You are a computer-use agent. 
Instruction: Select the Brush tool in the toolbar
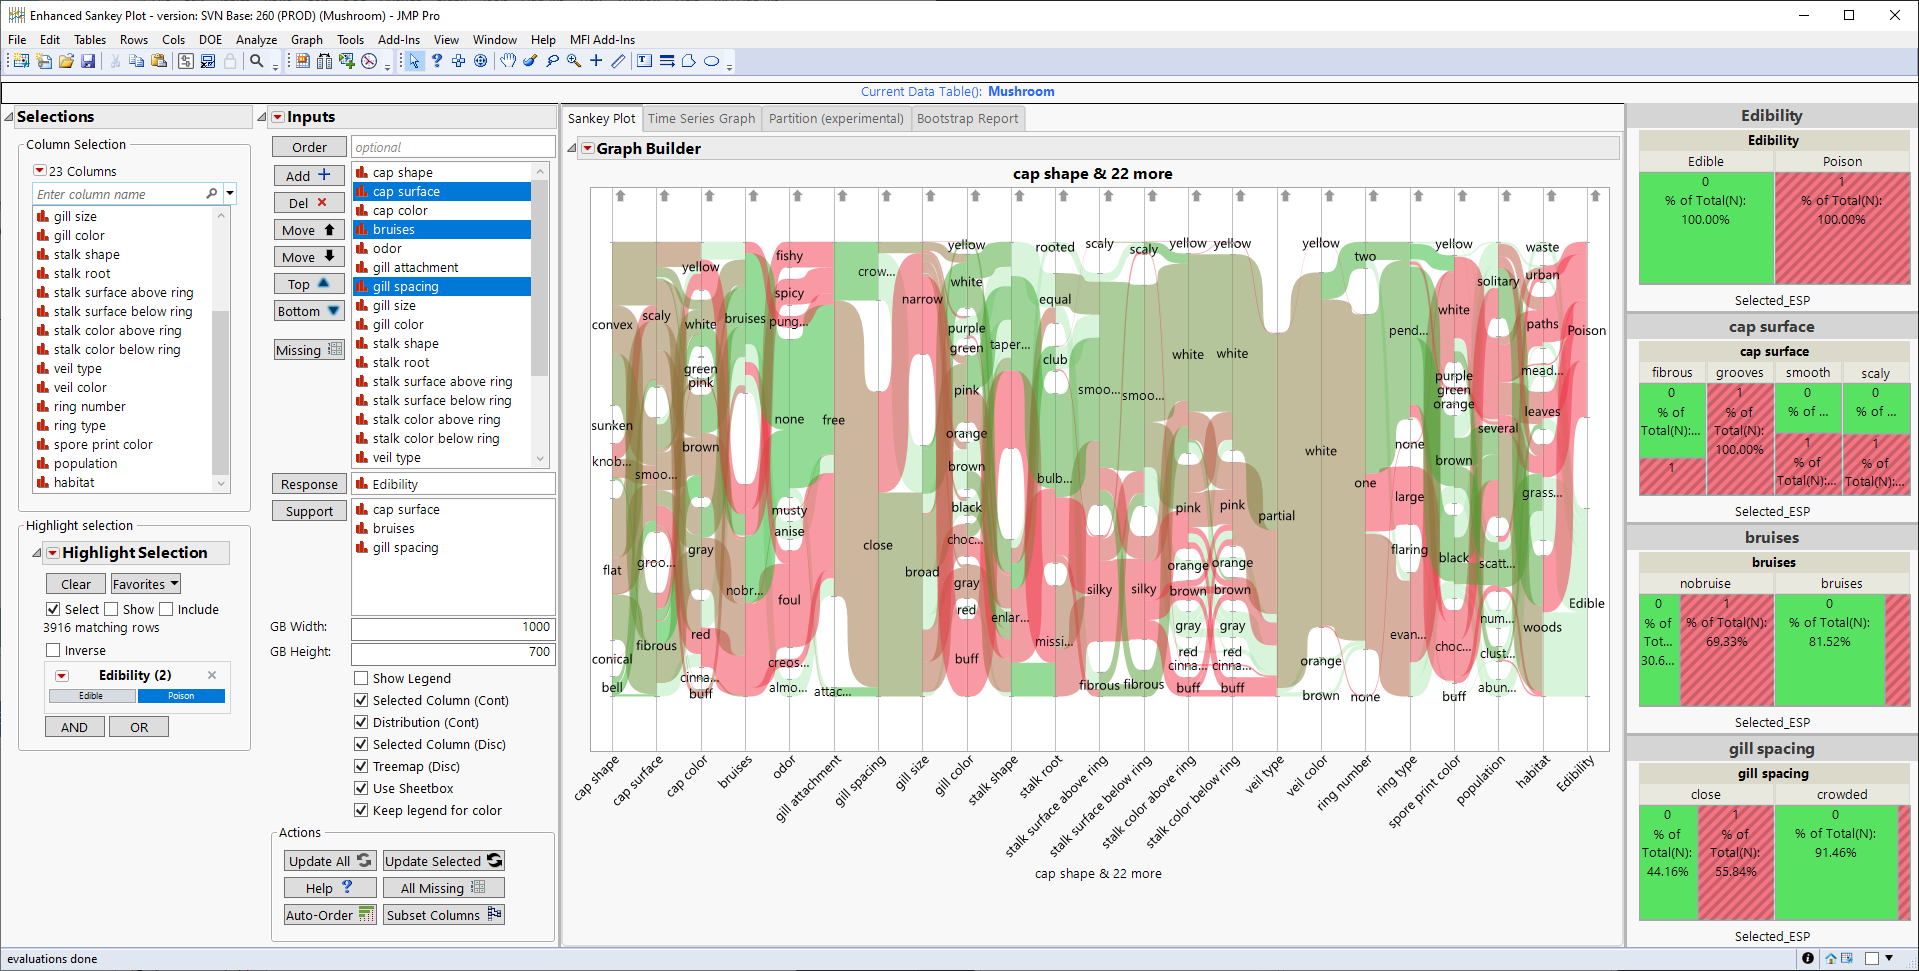pyautogui.click(x=530, y=61)
